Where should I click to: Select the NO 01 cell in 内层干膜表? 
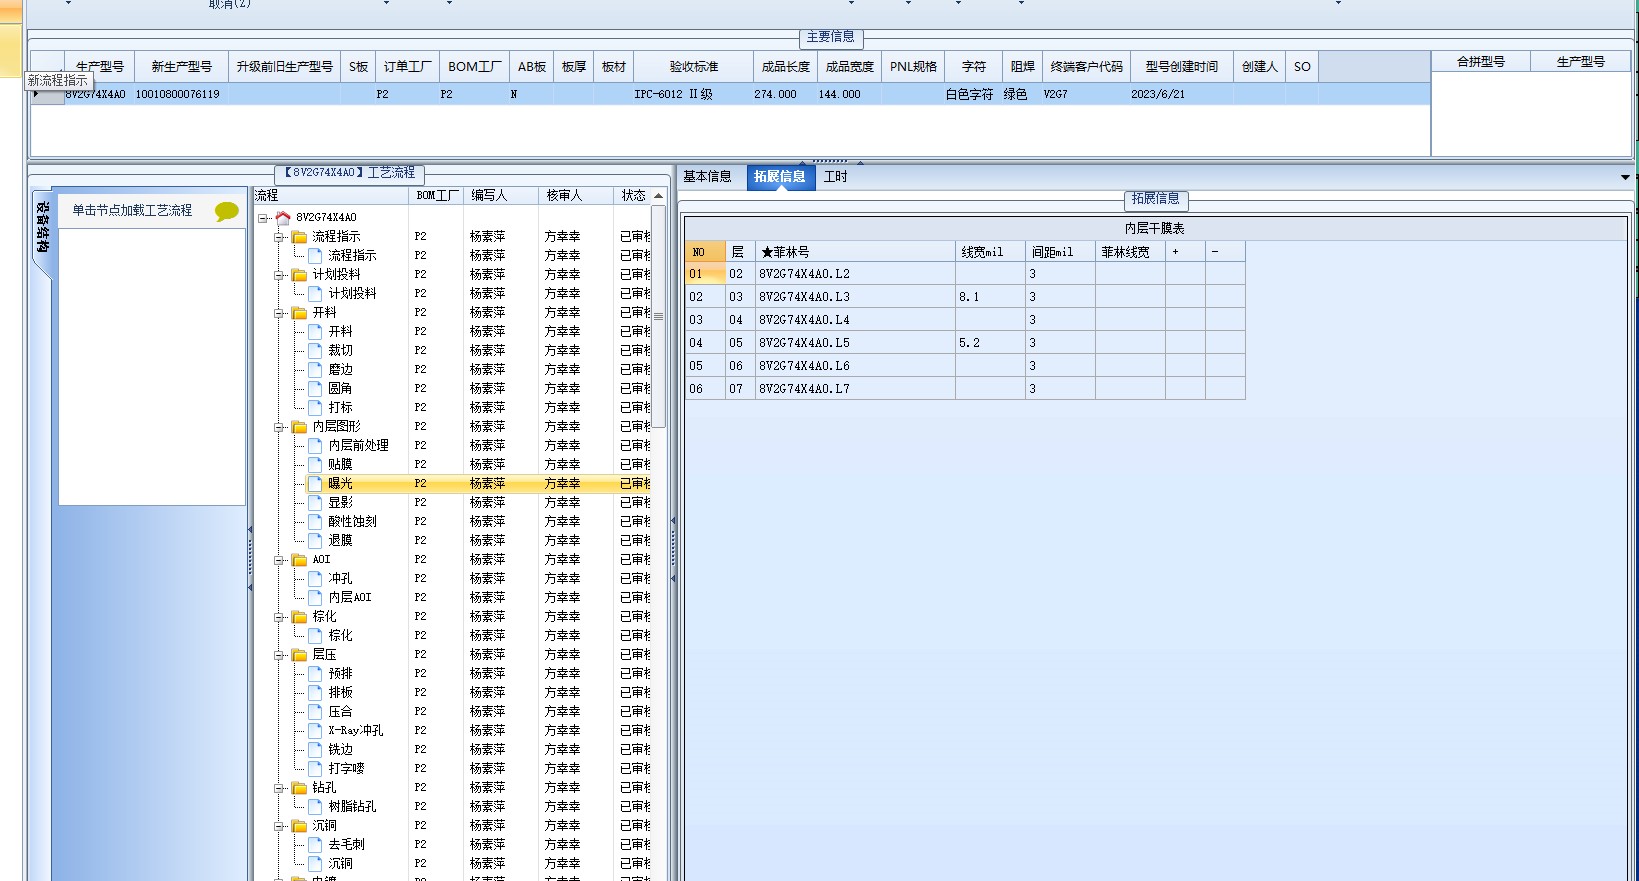[705, 274]
